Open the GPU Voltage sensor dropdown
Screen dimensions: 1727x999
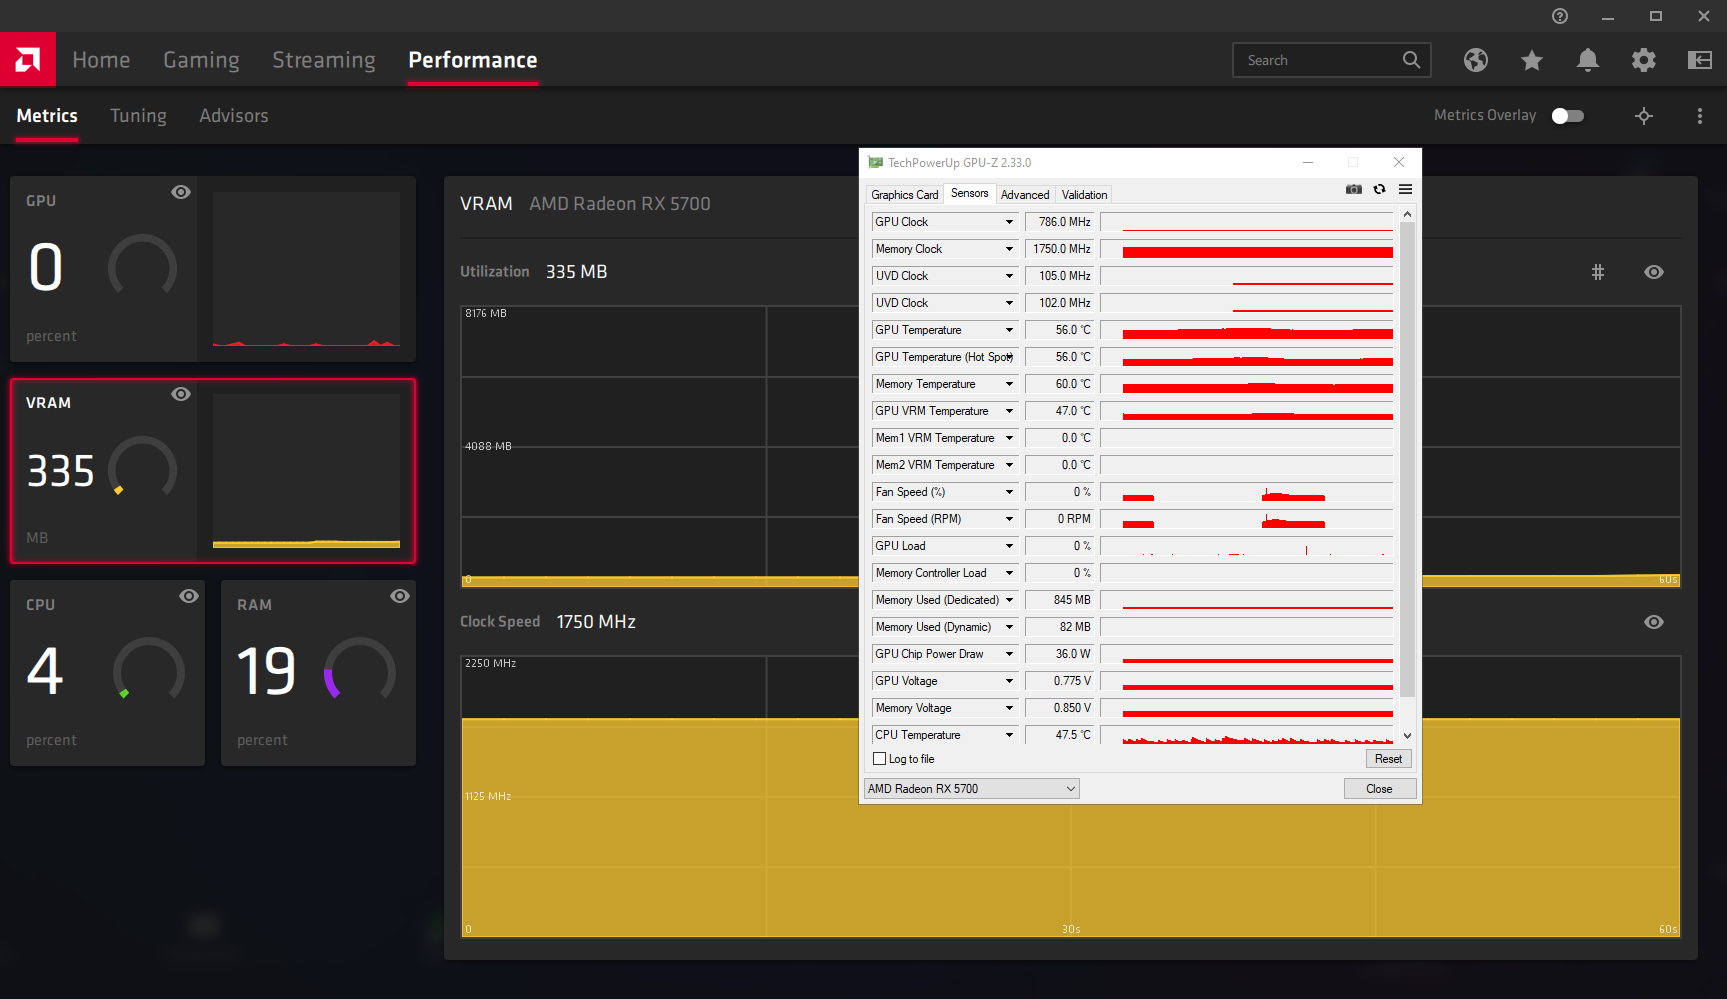click(1009, 681)
